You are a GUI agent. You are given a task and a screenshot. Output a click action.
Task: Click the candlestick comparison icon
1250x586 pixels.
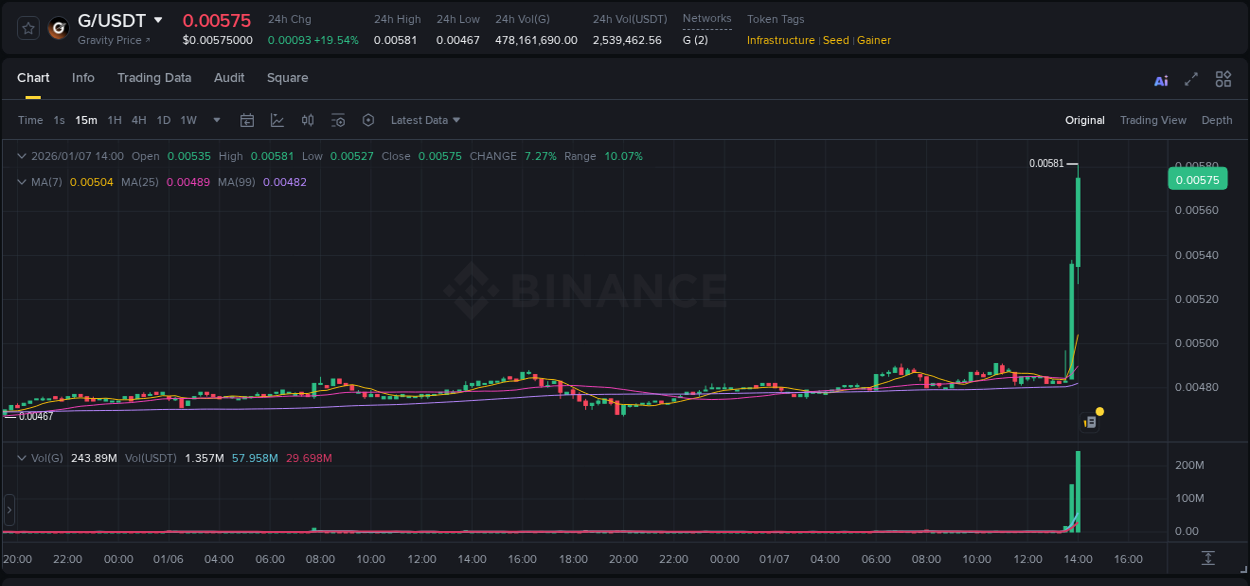(x=308, y=120)
